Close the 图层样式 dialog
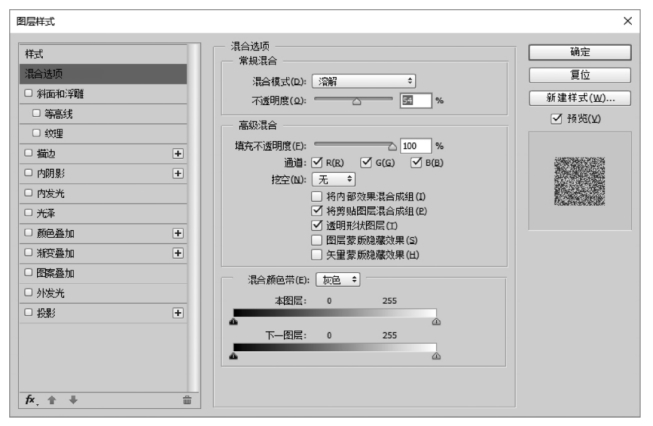Image resolution: width=653 pixels, height=426 pixels. 628,21
